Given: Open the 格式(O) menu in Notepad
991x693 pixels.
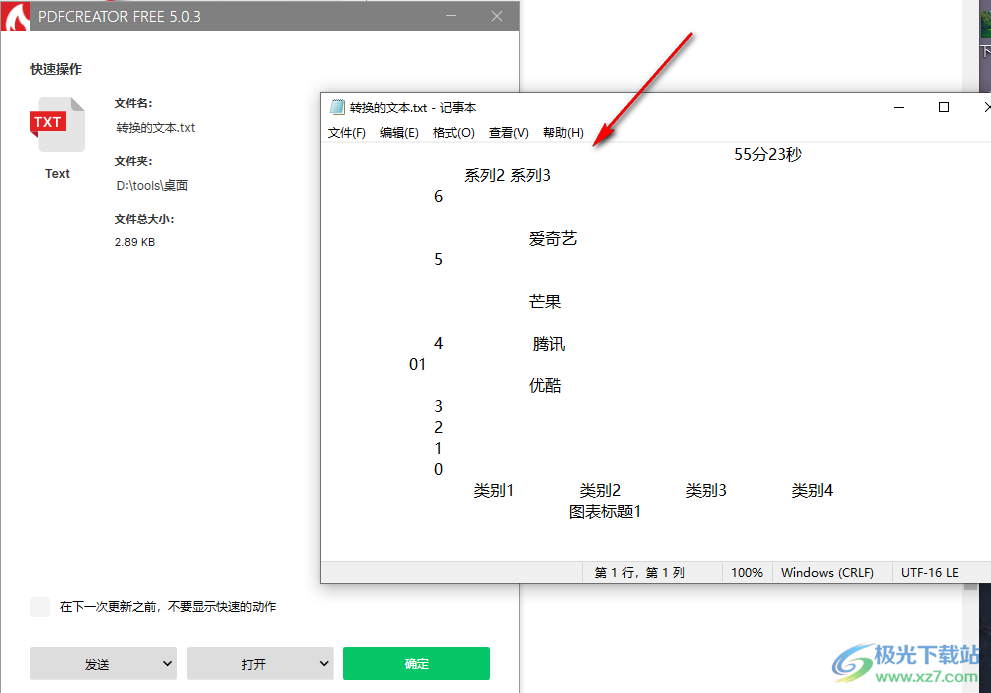Looking at the screenshot, I should [453, 133].
